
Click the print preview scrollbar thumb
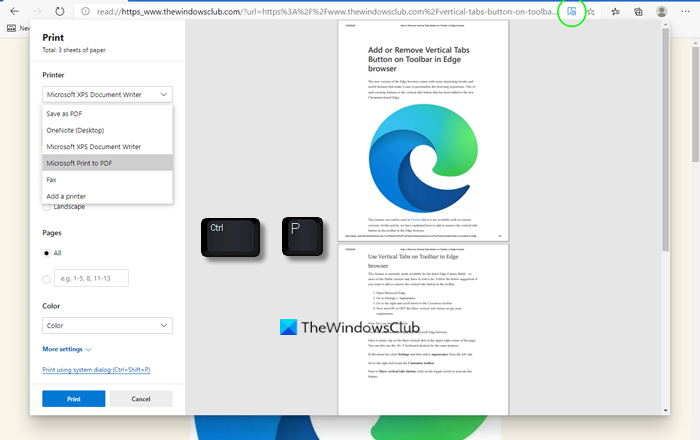point(666,139)
